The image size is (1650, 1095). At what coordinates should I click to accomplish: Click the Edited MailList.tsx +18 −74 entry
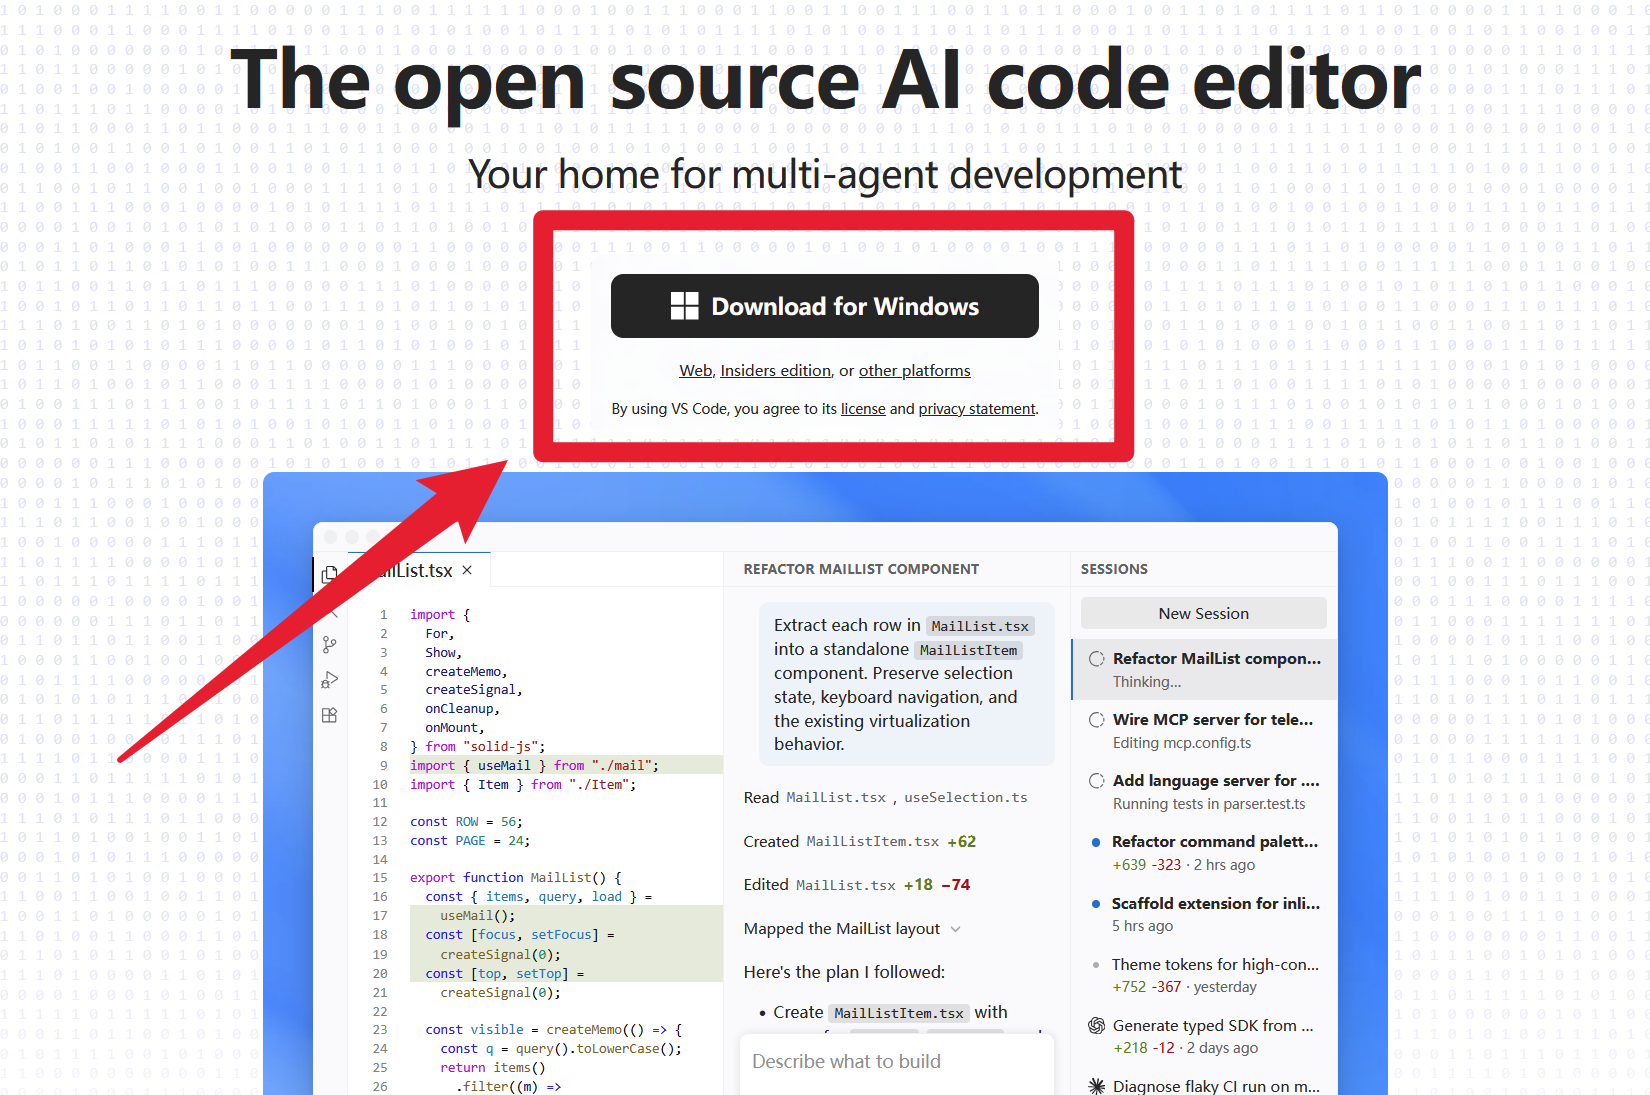click(857, 885)
